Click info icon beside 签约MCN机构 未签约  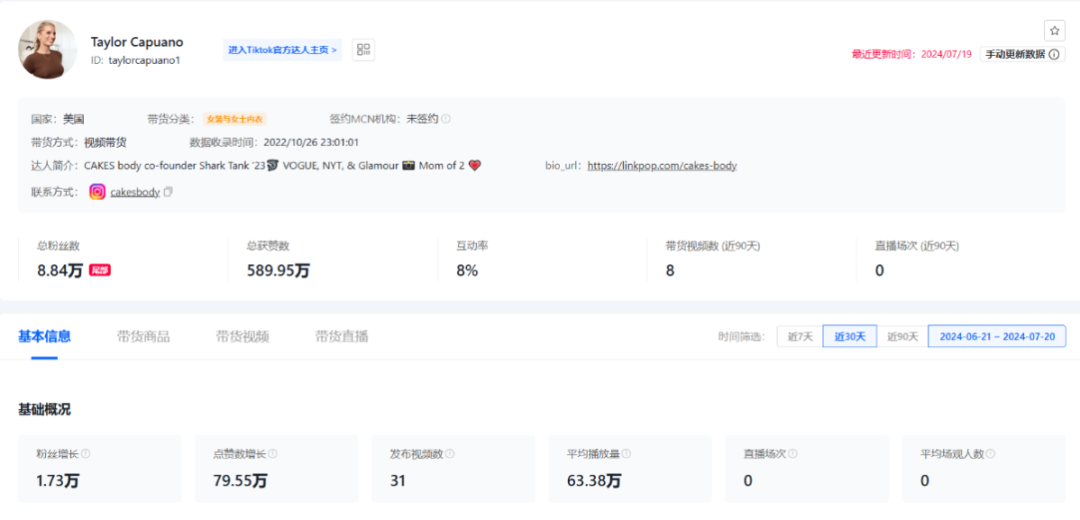(x=446, y=119)
